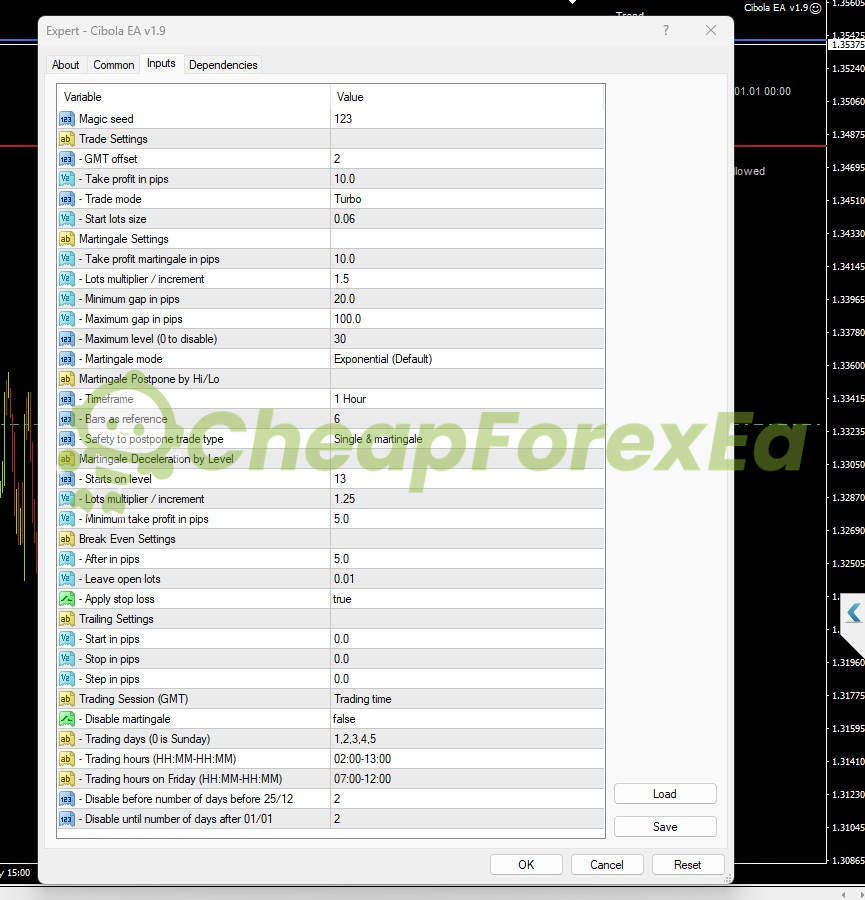Open the Single & martingale value dropdown
Screen dimensions: 865x900
467,439
